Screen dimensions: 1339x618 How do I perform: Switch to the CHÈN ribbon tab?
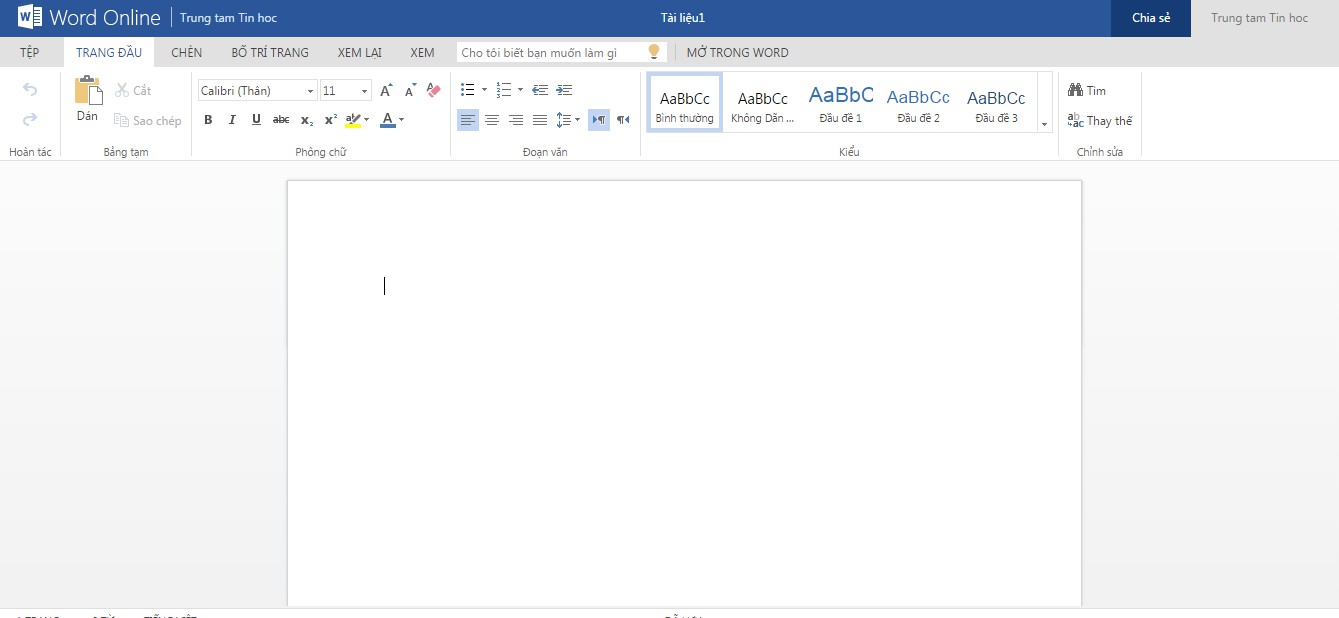[x=186, y=52]
